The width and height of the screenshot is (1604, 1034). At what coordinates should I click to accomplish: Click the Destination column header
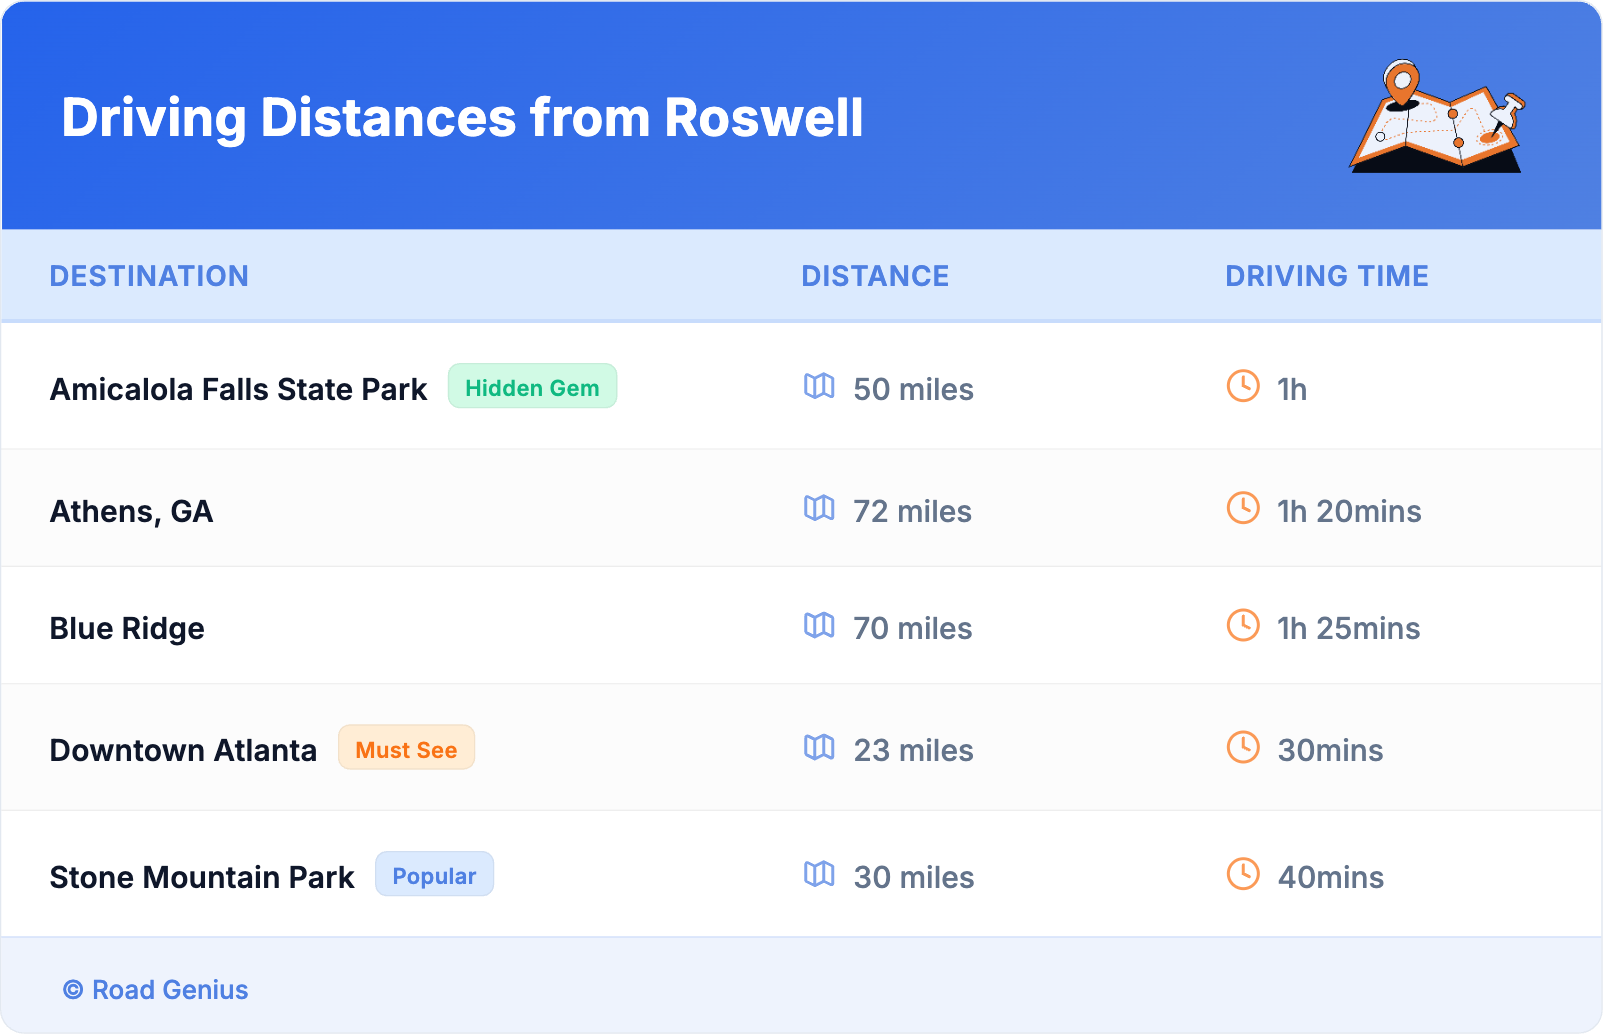(149, 276)
